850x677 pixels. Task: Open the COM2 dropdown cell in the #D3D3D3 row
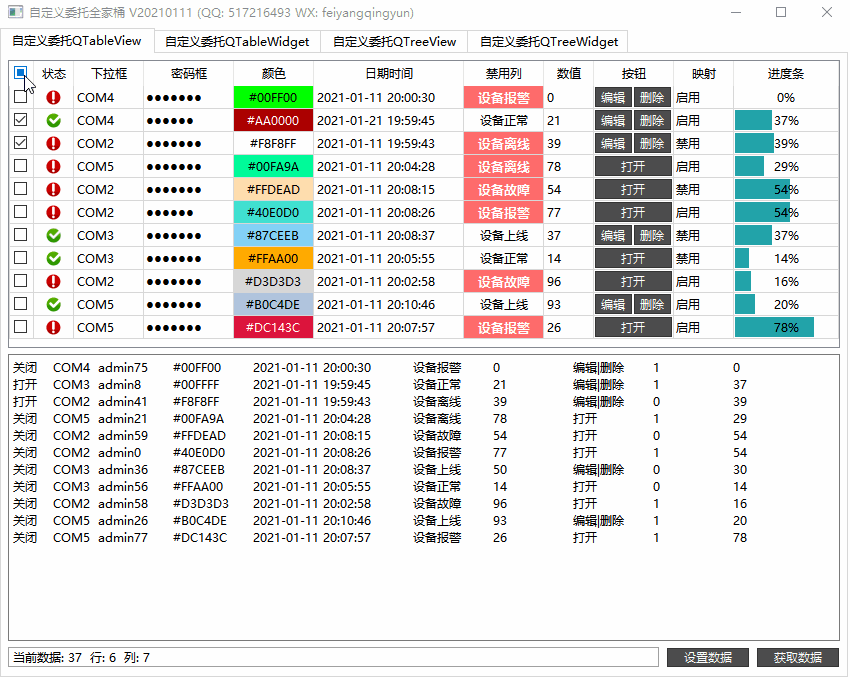point(108,282)
